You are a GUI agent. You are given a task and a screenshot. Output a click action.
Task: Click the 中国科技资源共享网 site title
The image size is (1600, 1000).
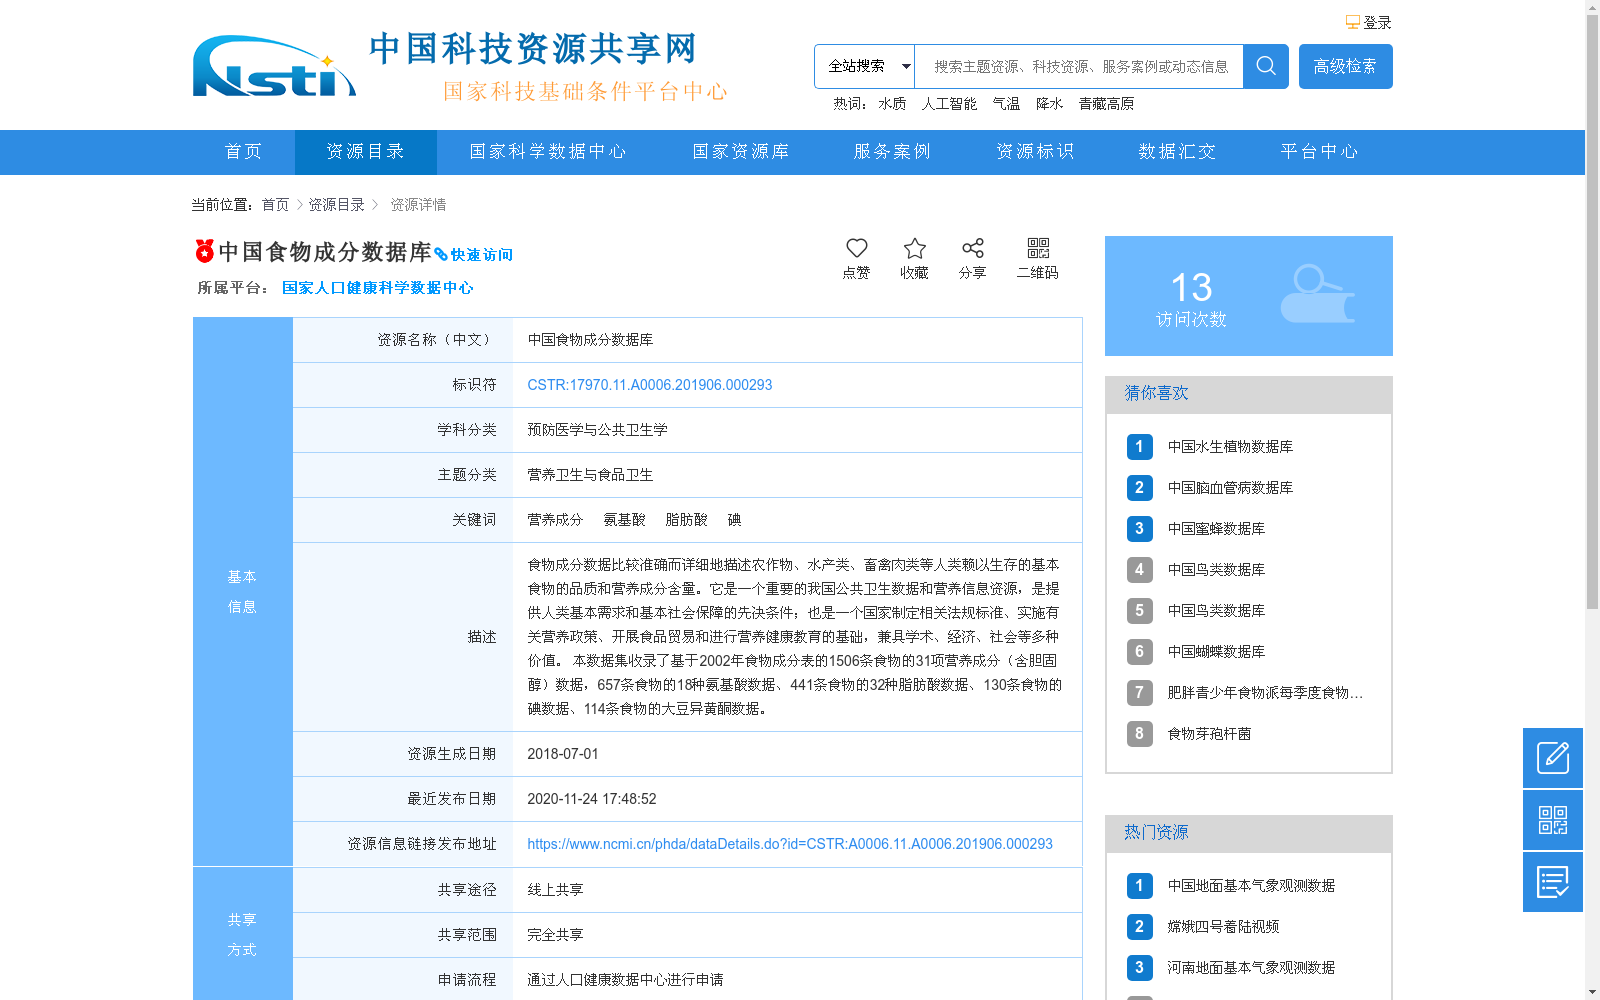pos(533,48)
